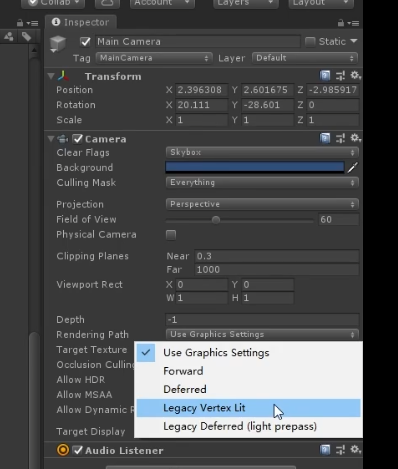Open the Account dropdown
Viewport: 398px width, 469px height.
pyautogui.click(x=162, y=3)
